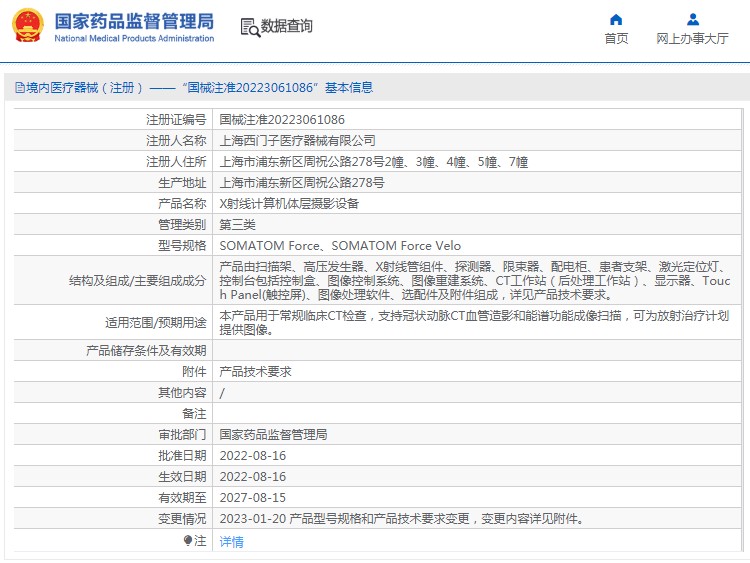This screenshot has height=563, width=750.
Task: Click the 注册证编号 row label
Action: click(x=176, y=119)
